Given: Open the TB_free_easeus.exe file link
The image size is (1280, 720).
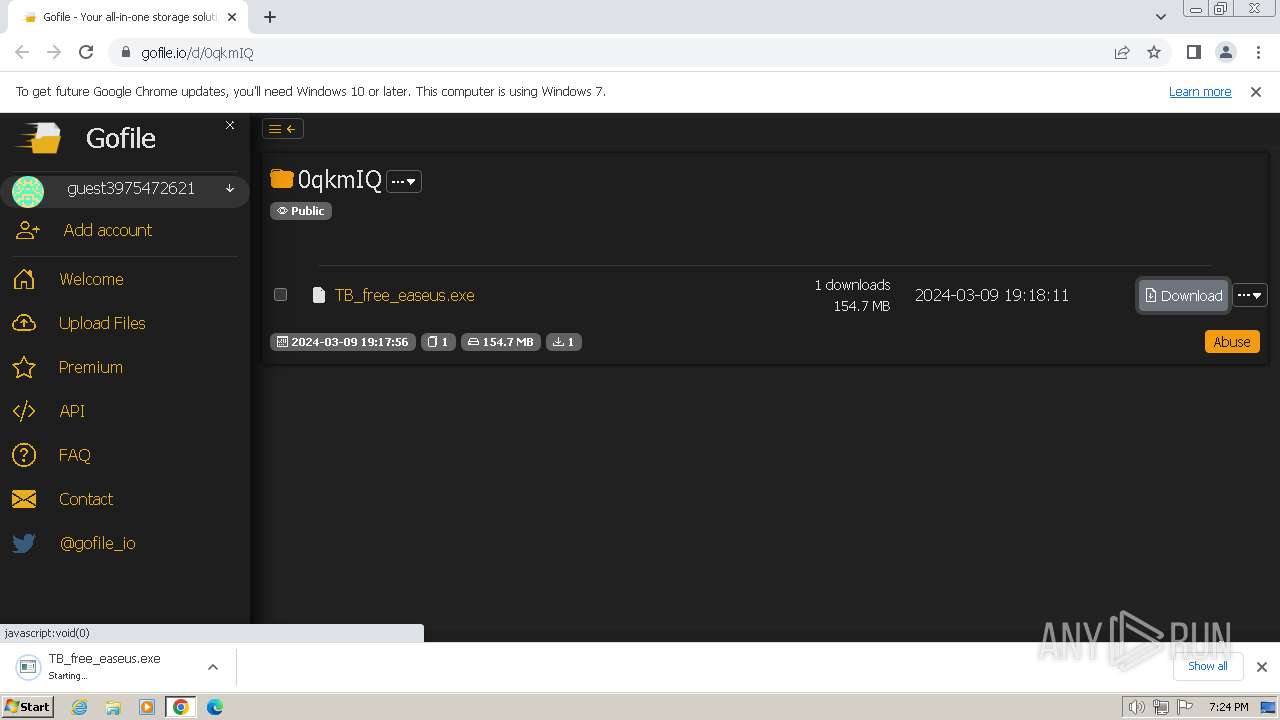Looking at the screenshot, I should pos(404,295).
